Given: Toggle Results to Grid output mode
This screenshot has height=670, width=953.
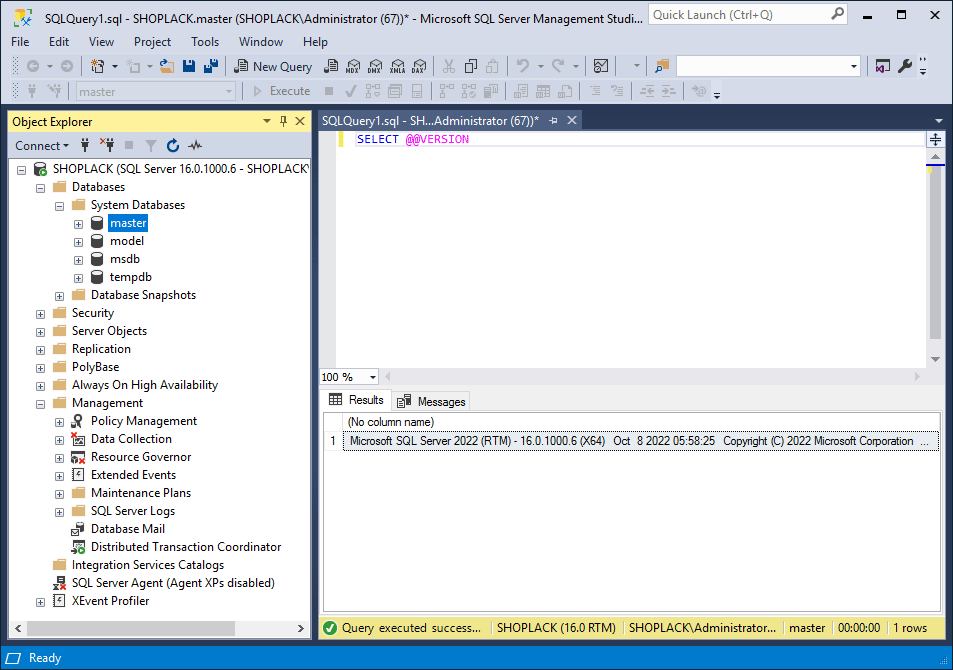Looking at the screenshot, I should 543,91.
